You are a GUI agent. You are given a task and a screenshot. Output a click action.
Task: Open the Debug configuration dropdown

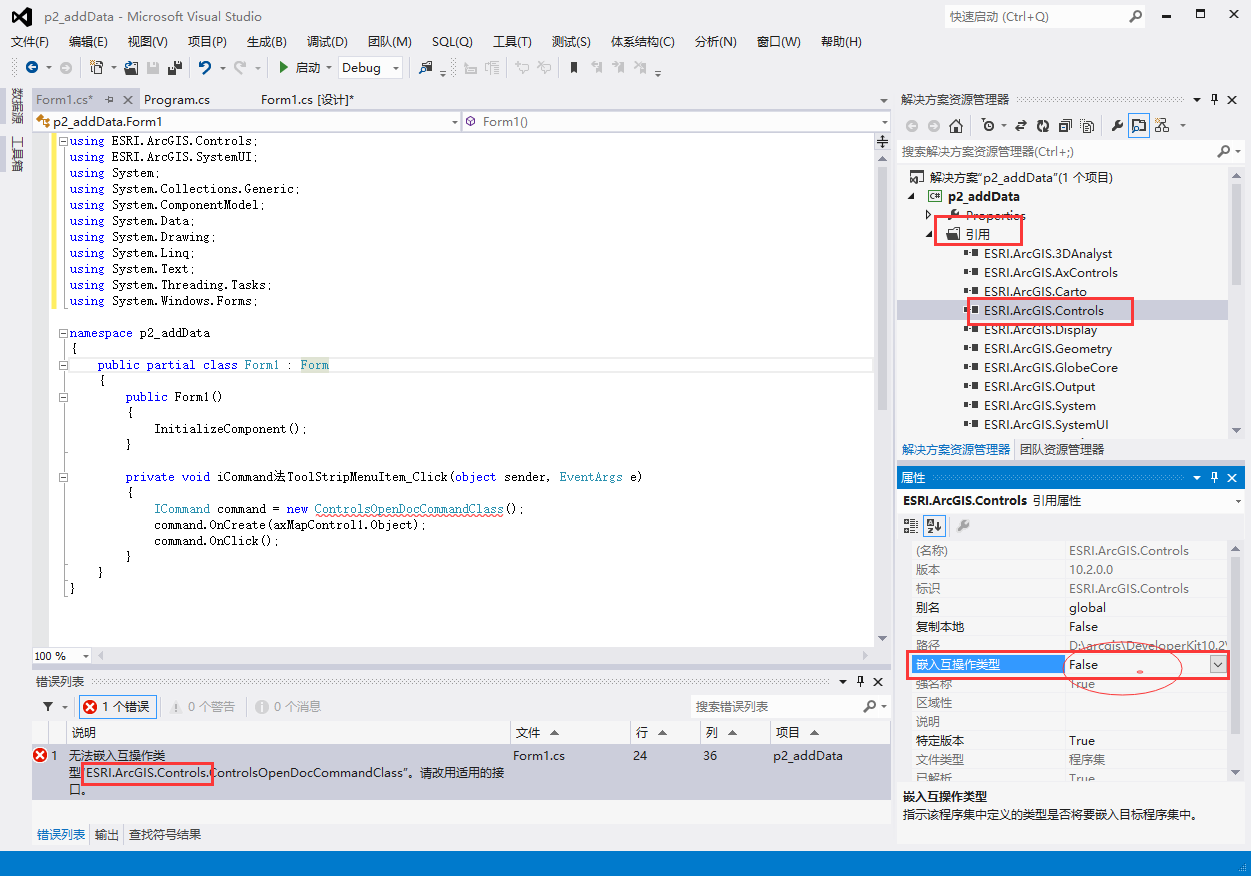[x=396, y=68]
